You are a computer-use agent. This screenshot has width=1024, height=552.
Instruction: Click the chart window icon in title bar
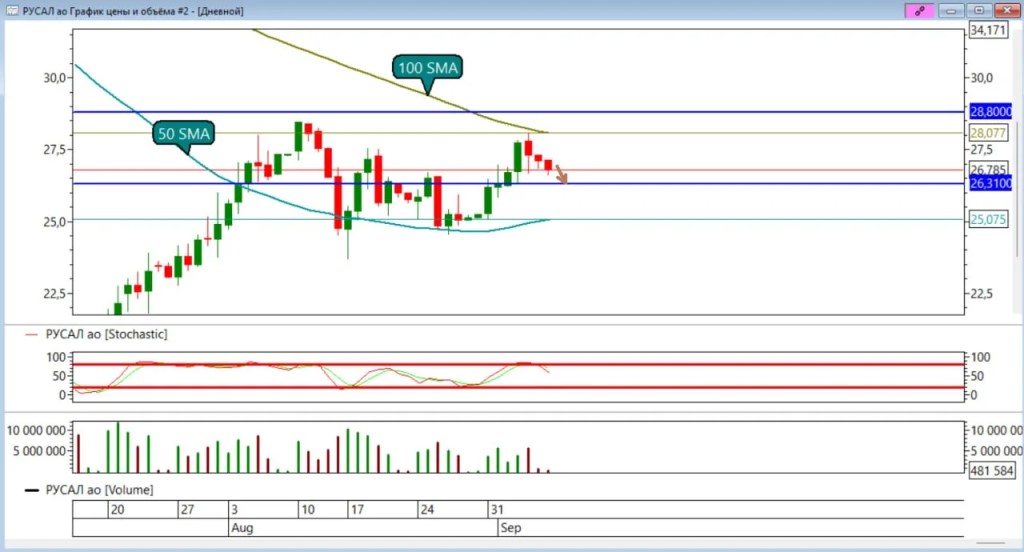[12, 10]
